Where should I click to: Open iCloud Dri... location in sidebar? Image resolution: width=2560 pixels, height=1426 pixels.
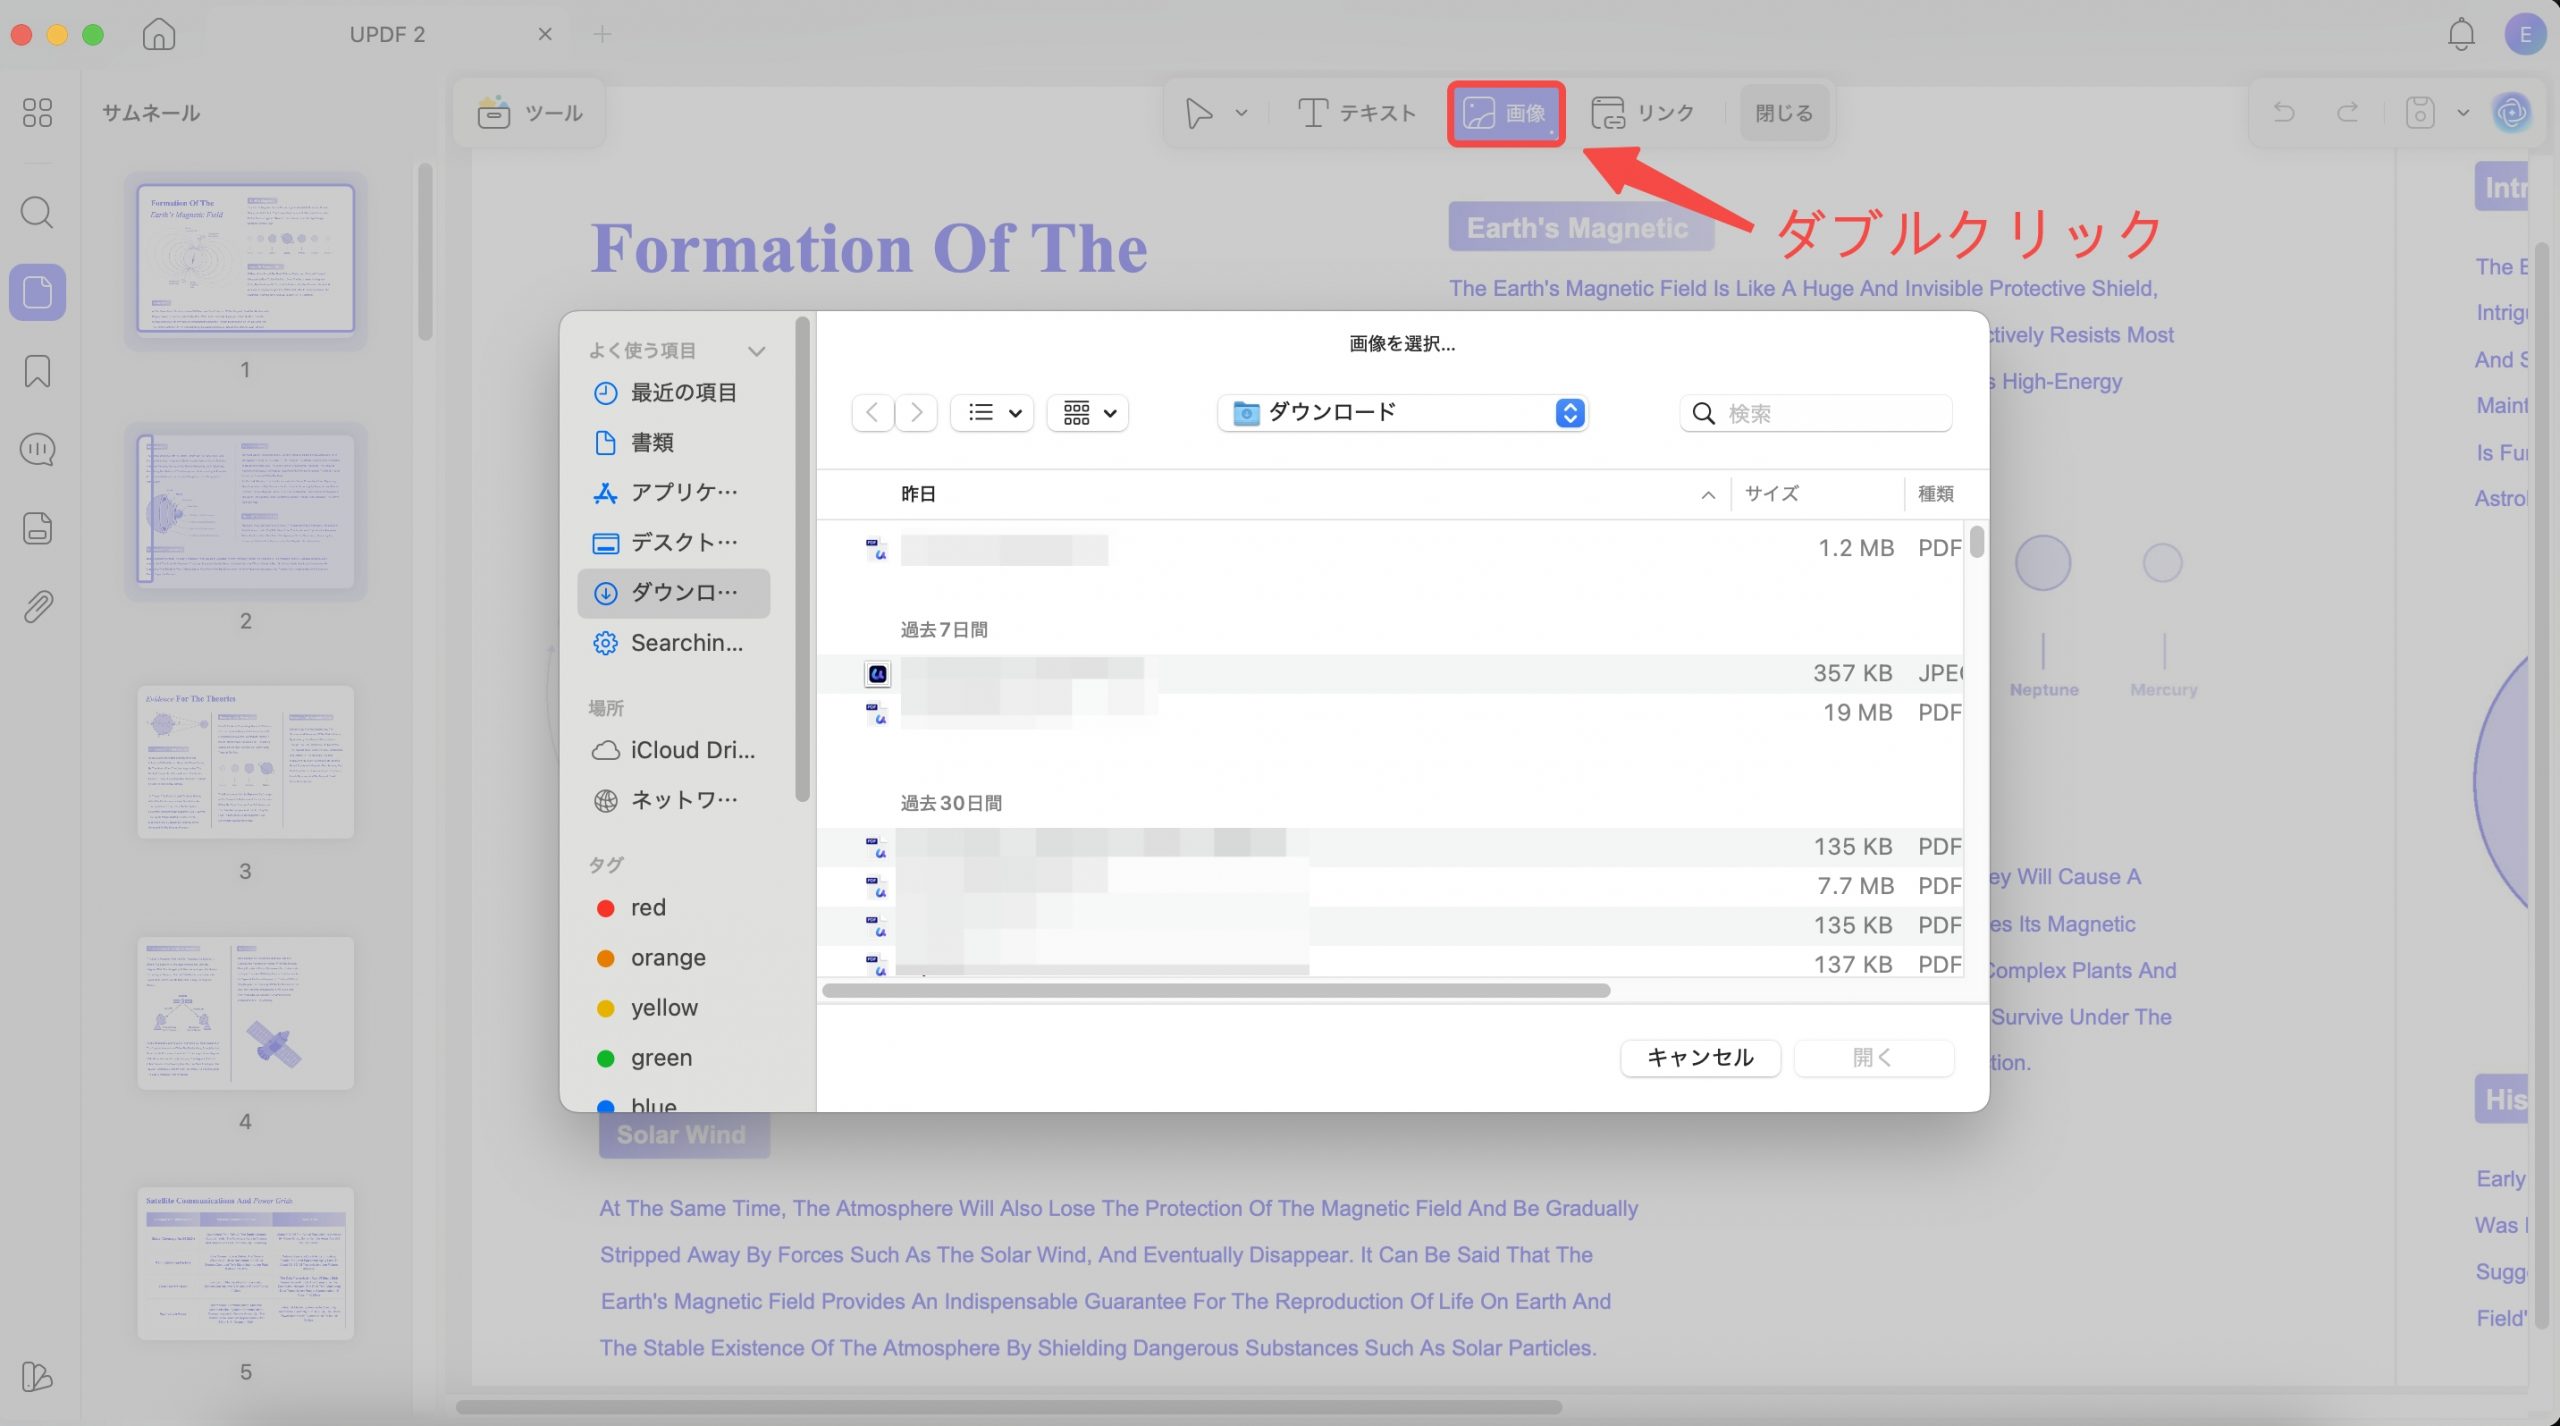pyautogui.click(x=674, y=750)
